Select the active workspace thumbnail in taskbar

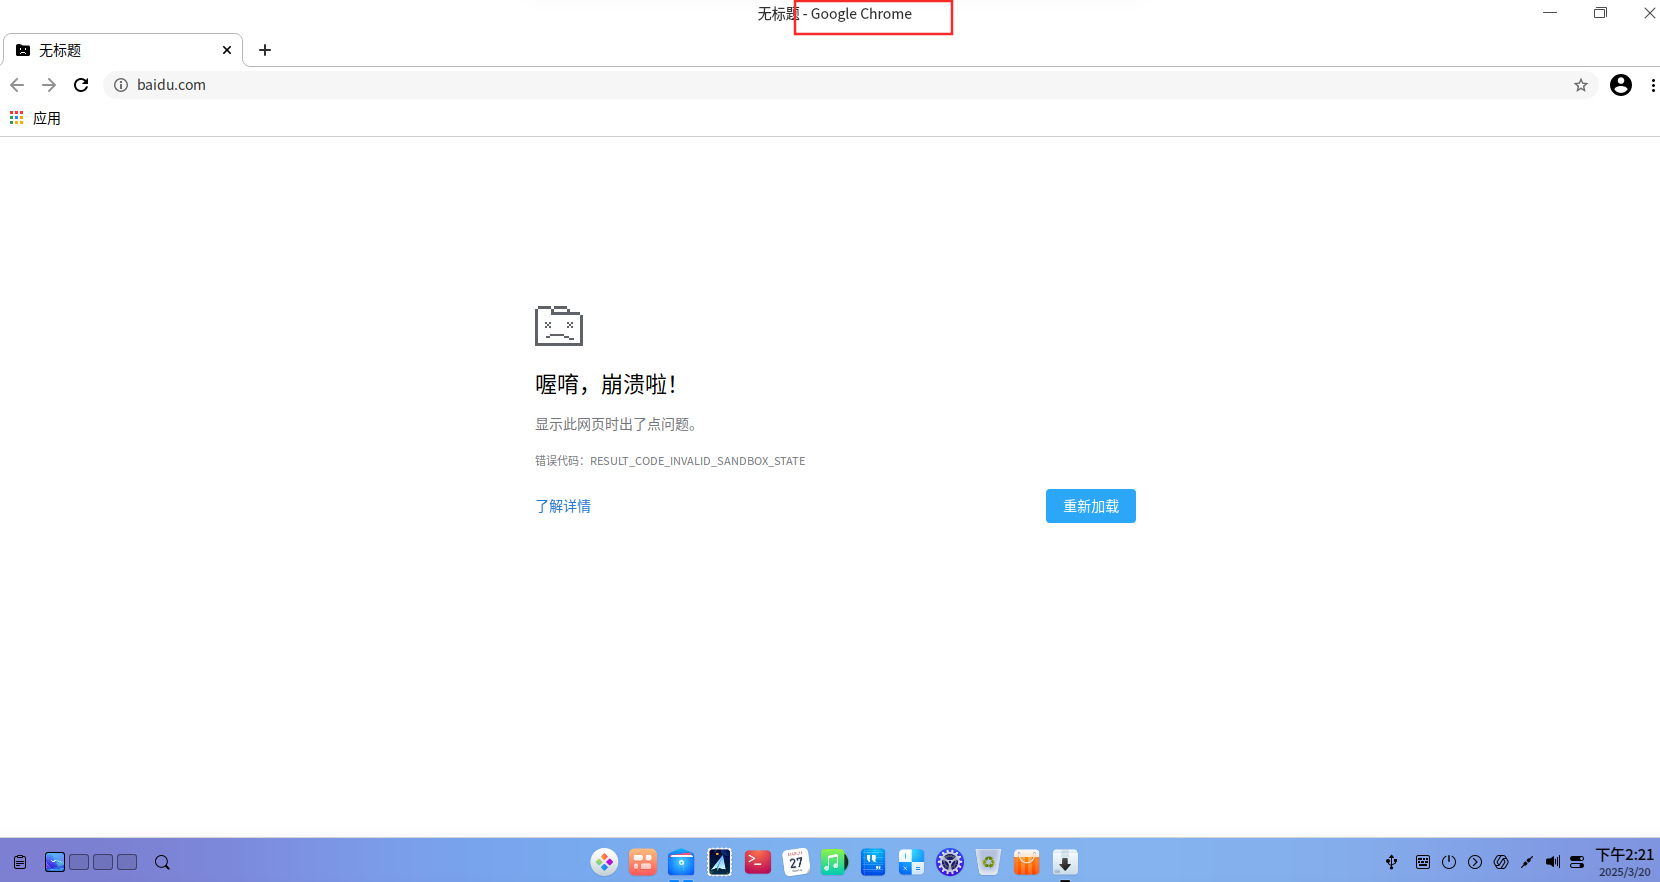tap(55, 862)
